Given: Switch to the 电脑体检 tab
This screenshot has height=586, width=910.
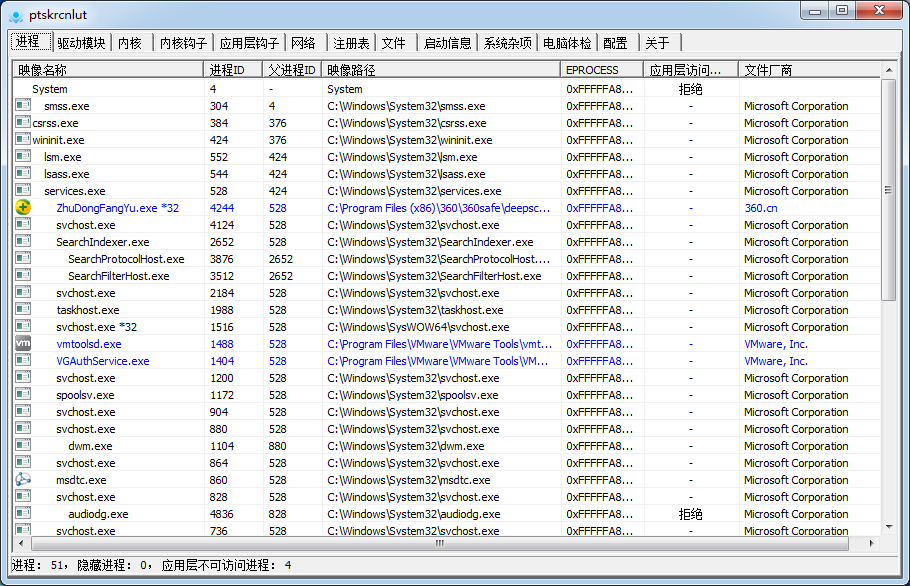Looking at the screenshot, I should point(567,43).
